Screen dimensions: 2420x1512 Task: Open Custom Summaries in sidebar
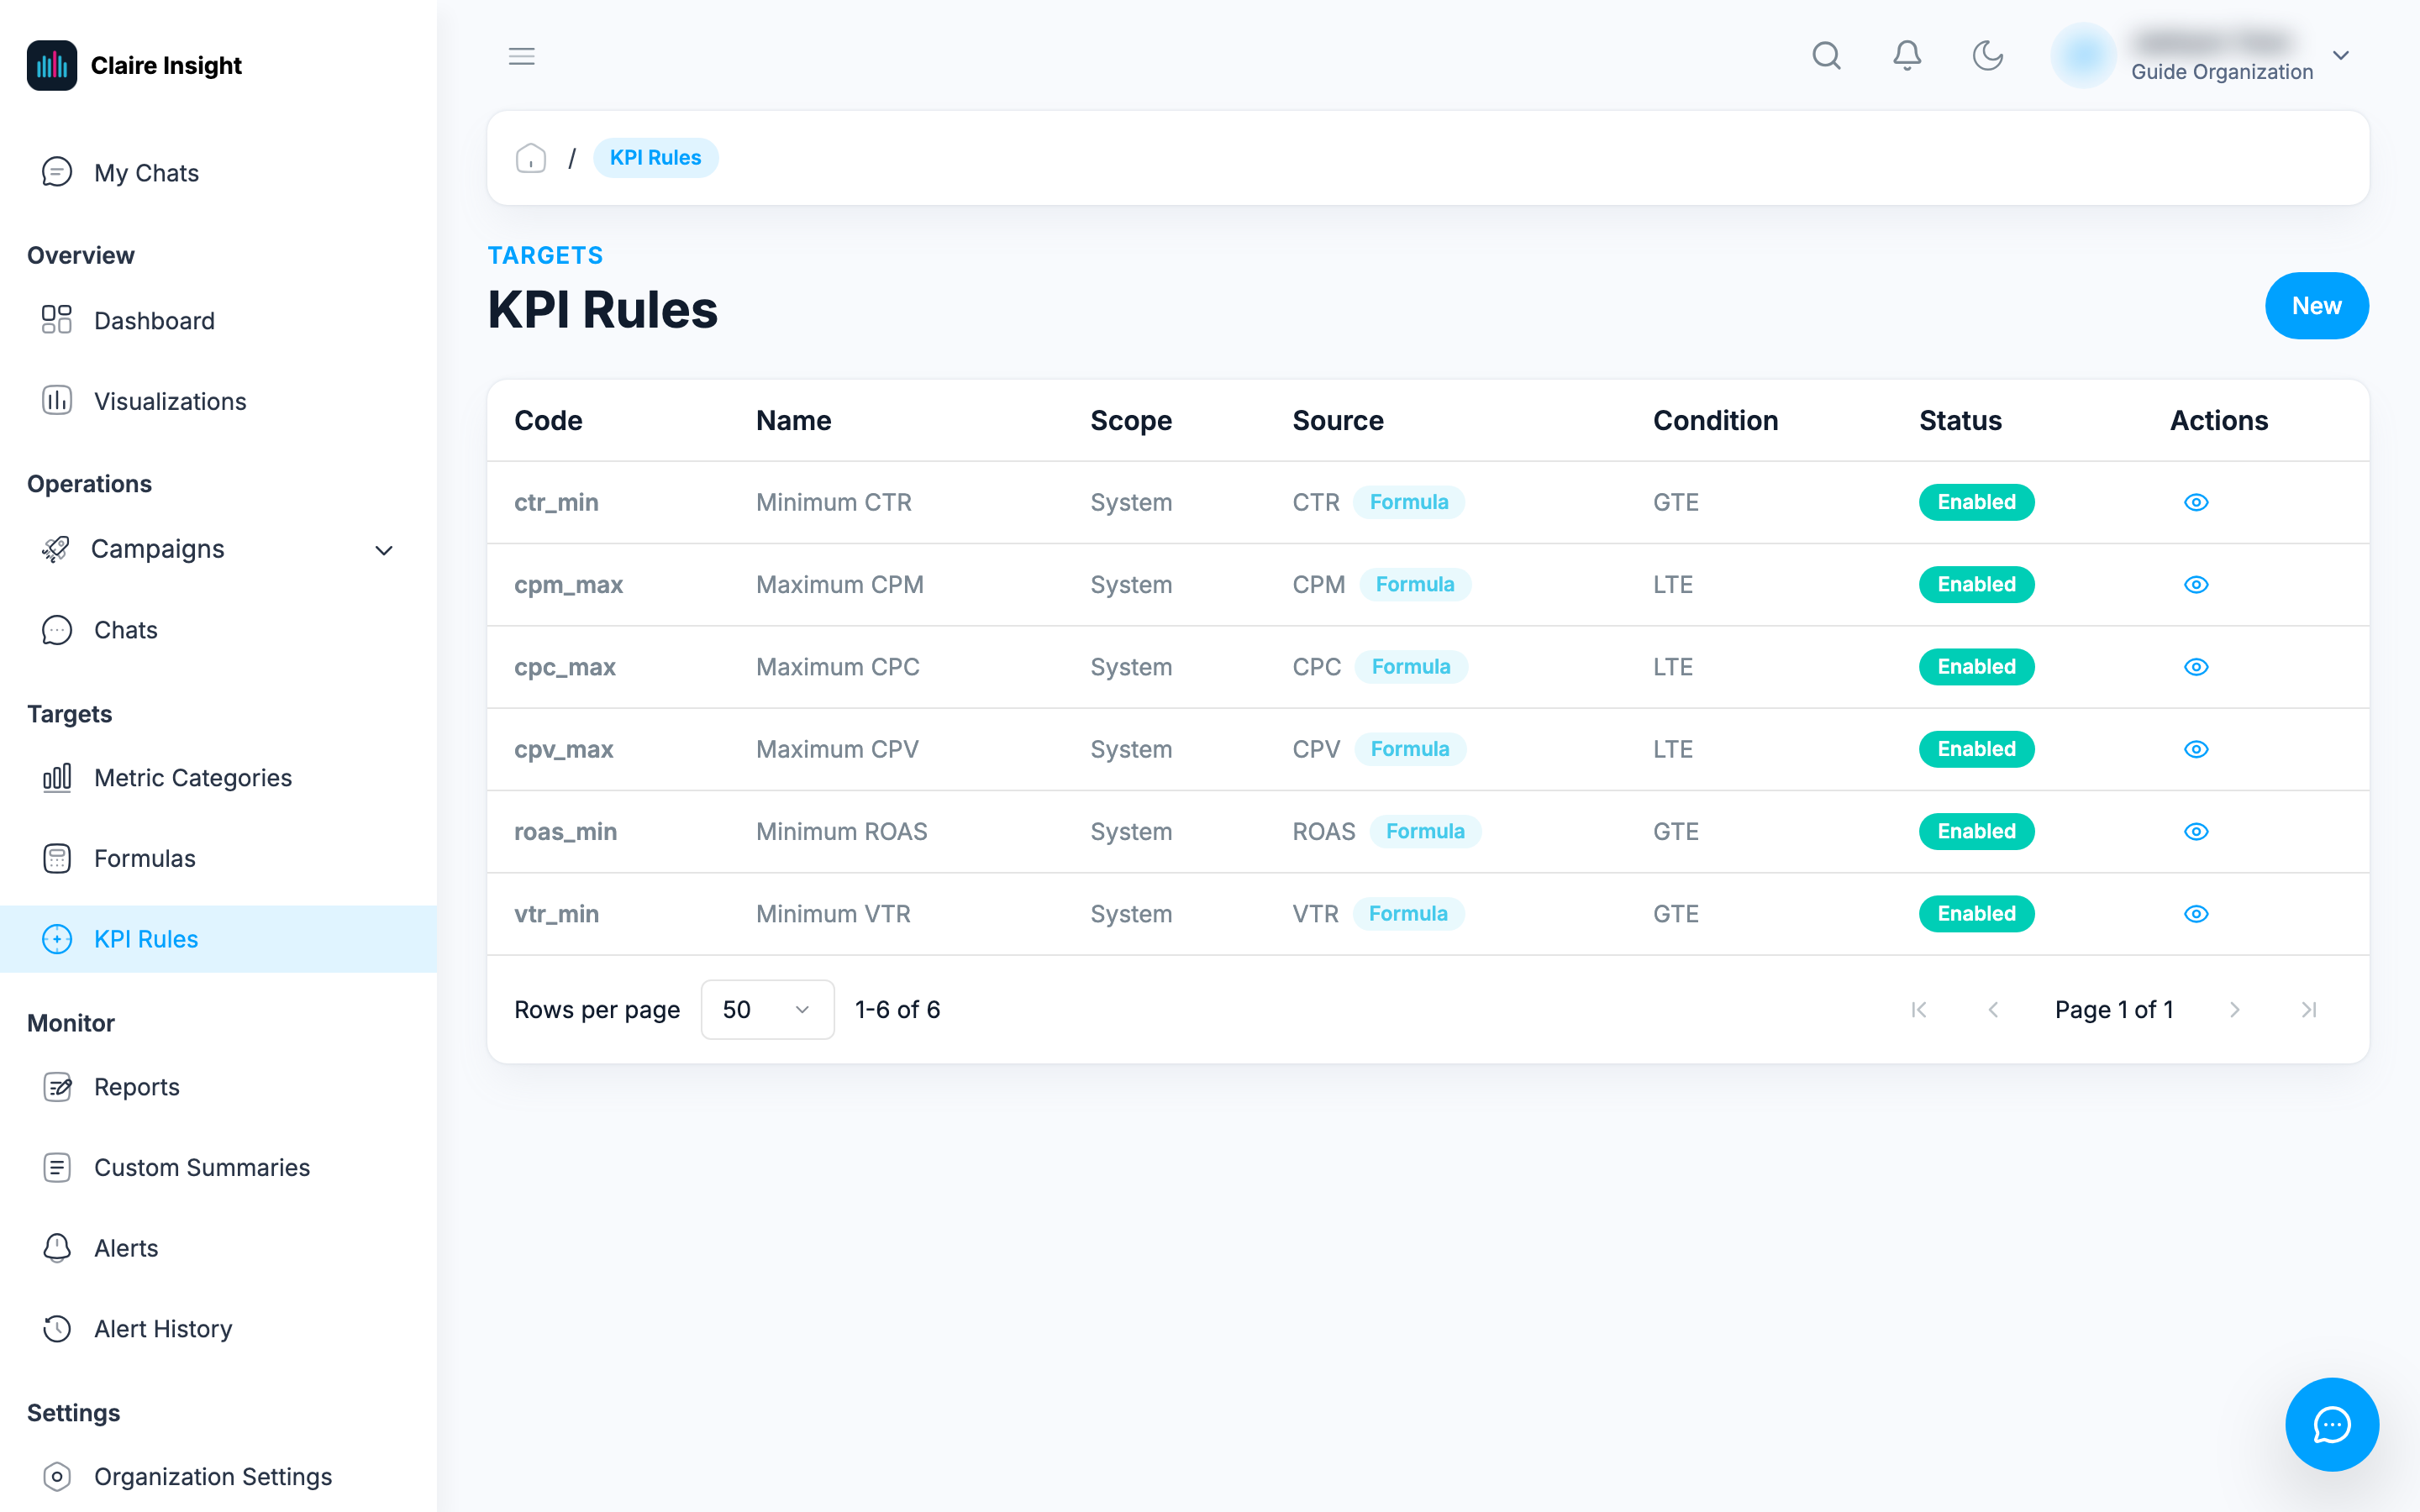point(218,1167)
